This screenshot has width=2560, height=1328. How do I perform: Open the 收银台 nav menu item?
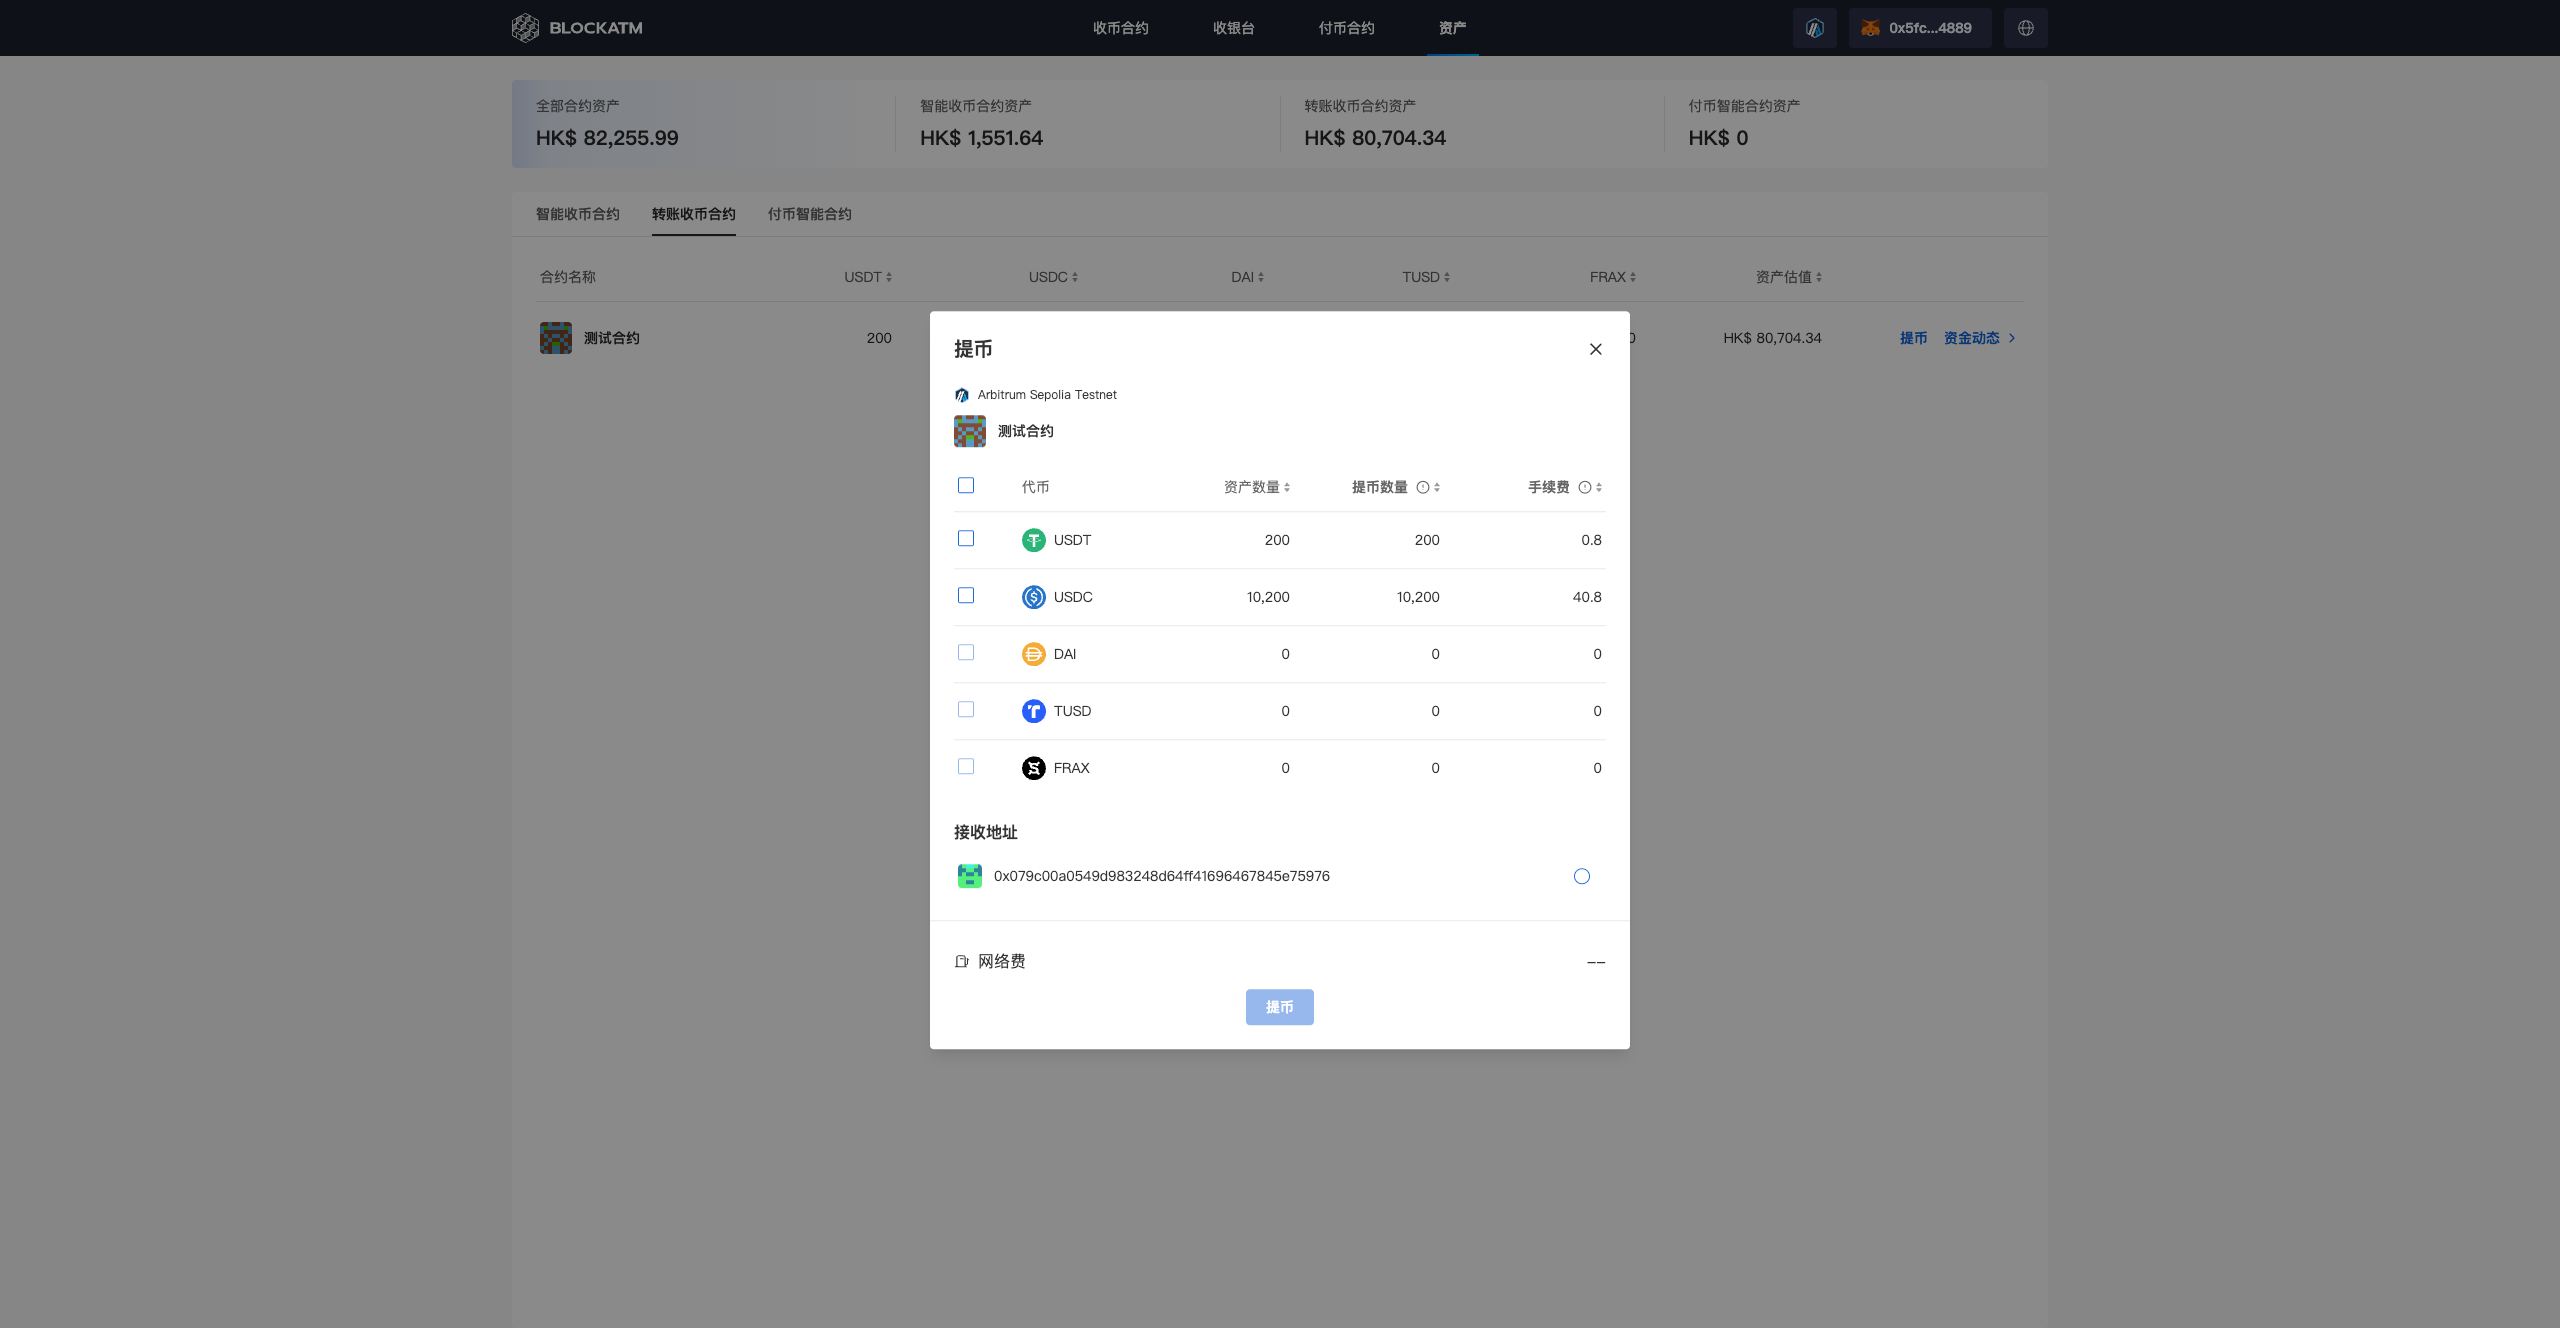tap(1233, 28)
